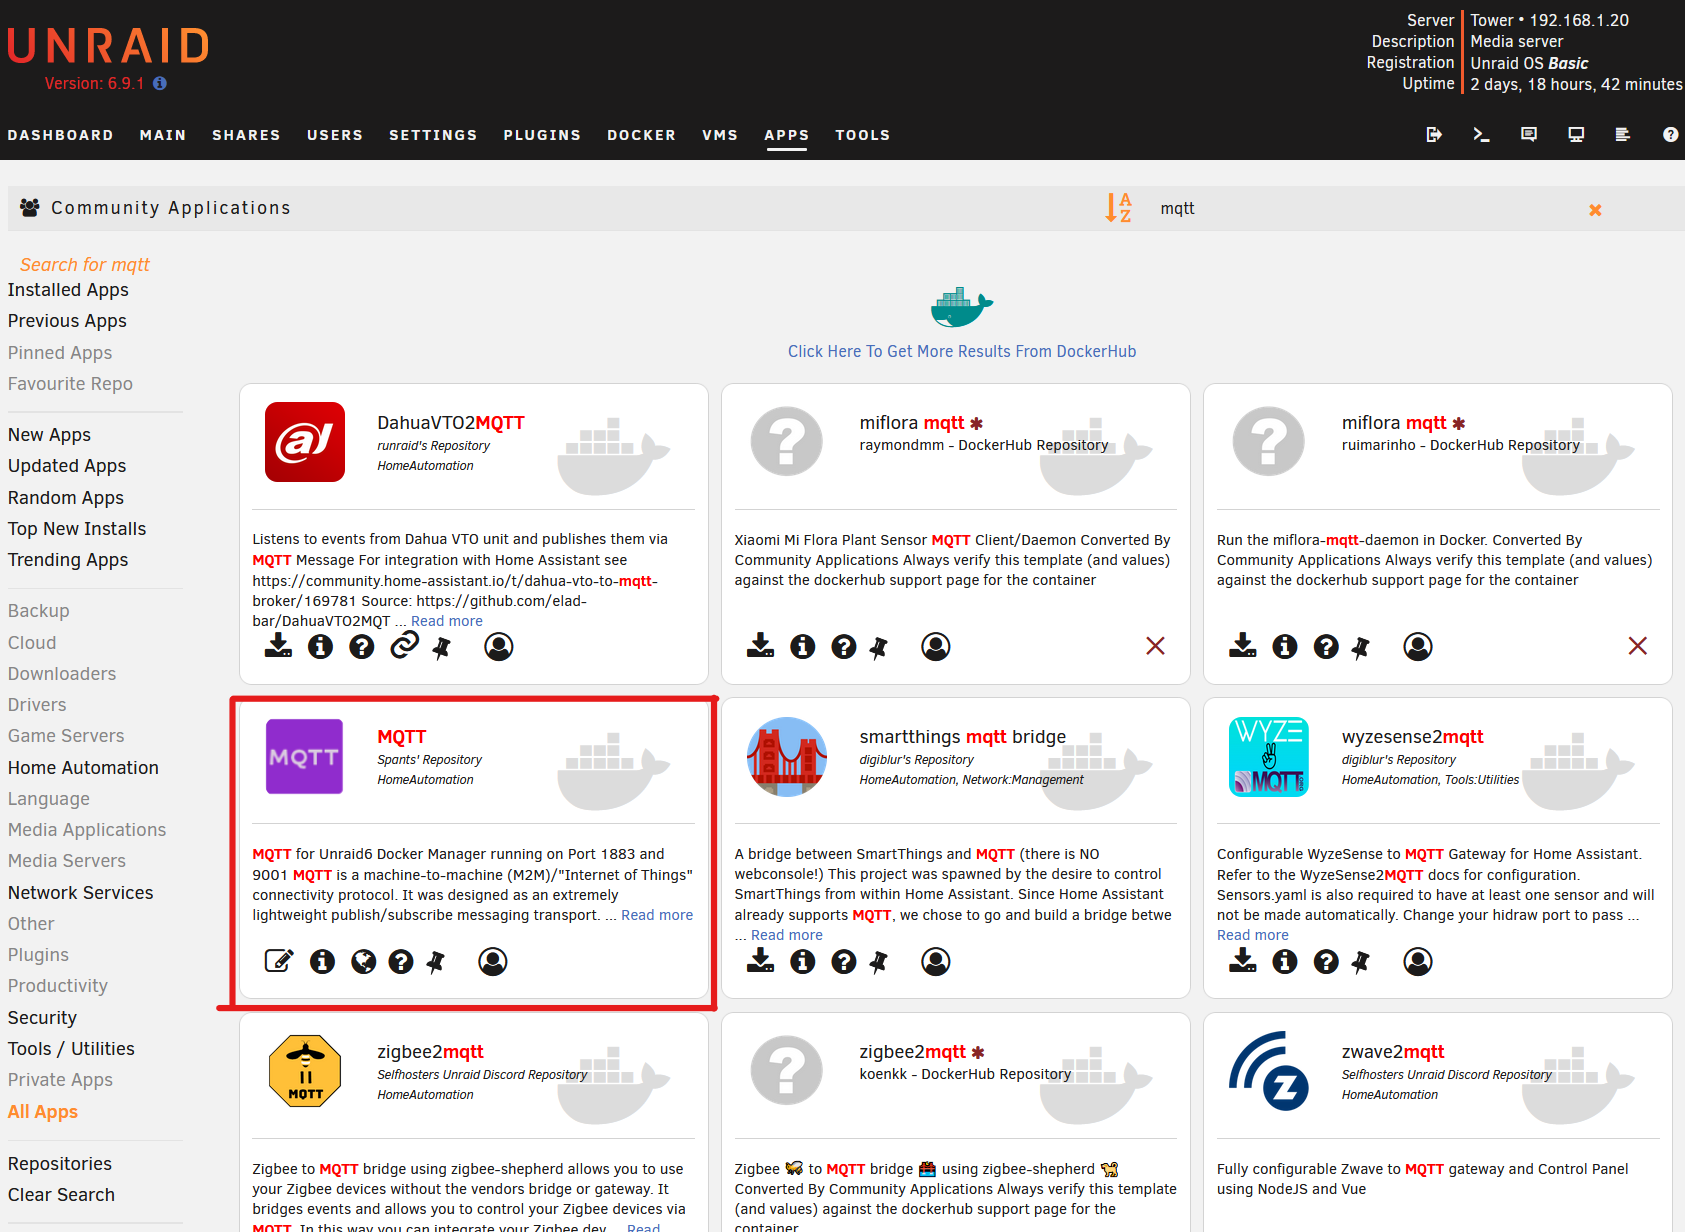This screenshot has width=1685, height=1232.
Task: Click the info monitor icon in the top bar
Action: (1576, 134)
